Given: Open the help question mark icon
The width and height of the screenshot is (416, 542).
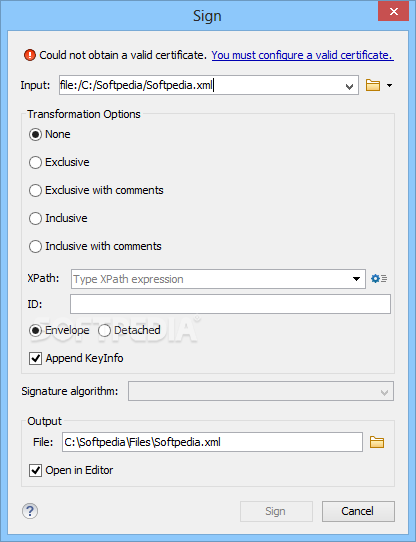Looking at the screenshot, I should pyautogui.click(x=30, y=511).
